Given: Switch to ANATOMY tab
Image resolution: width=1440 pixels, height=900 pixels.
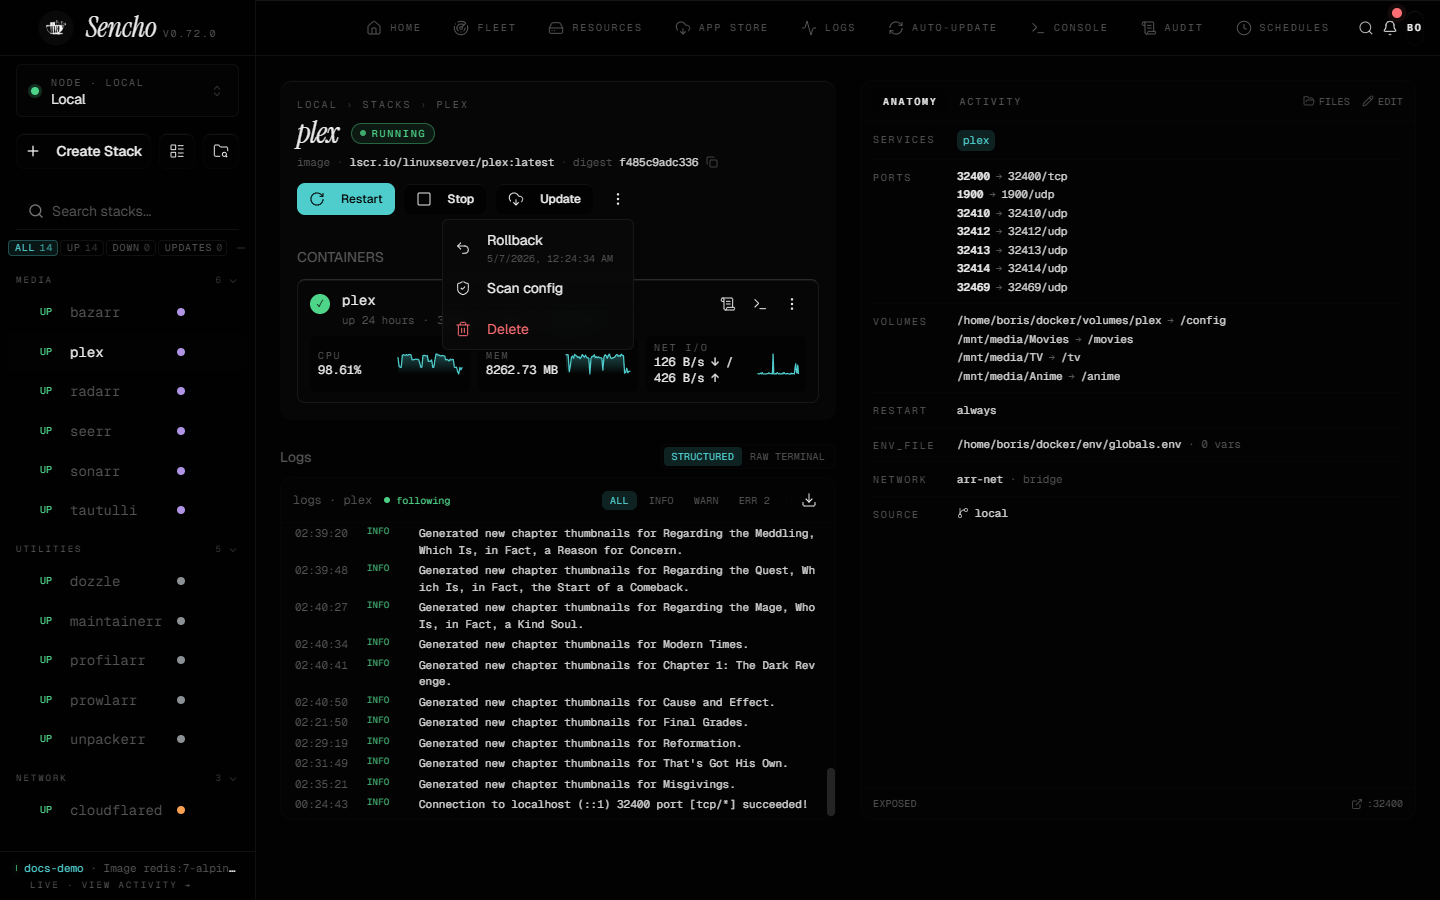Looking at the screenshot, I should 909,102.
